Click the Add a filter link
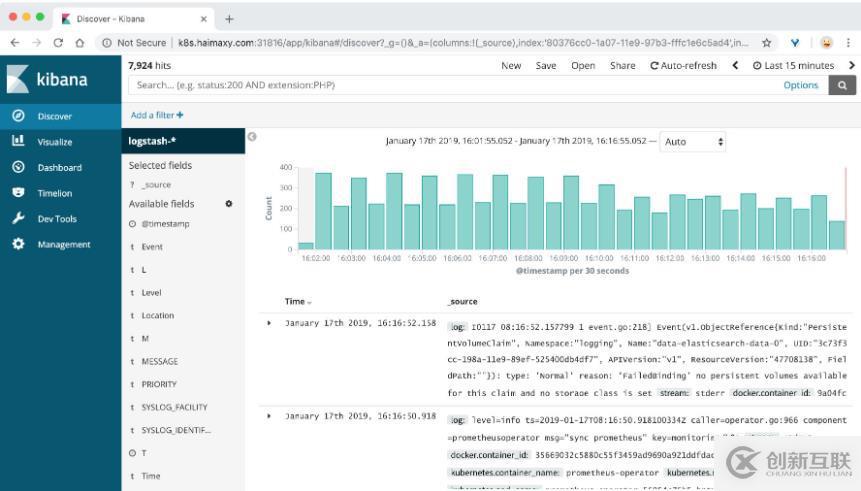 (x=157, y=115)
